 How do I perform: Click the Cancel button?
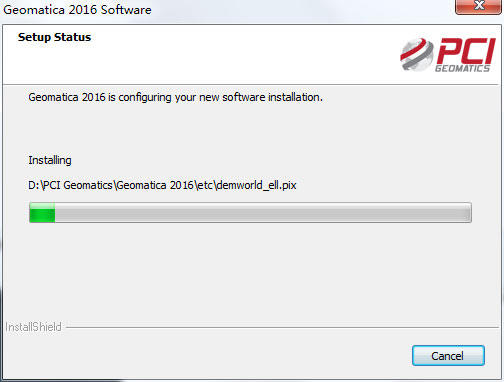[448, 355]
